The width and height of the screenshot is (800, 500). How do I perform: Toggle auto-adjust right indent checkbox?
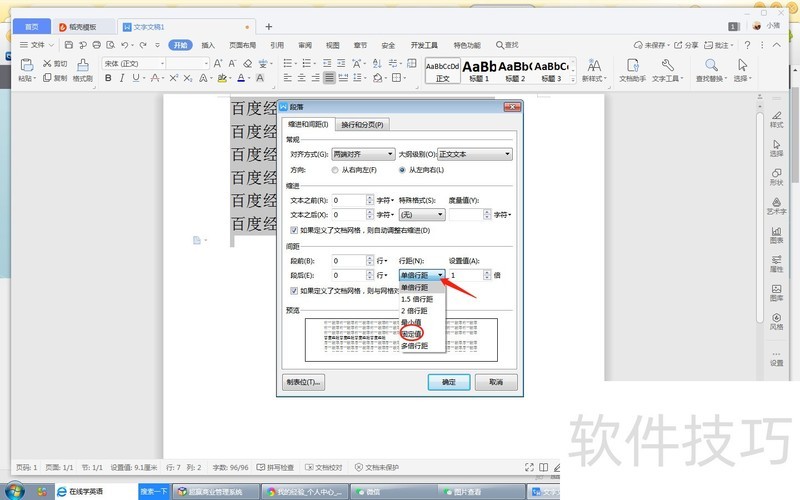click(292, 230)
